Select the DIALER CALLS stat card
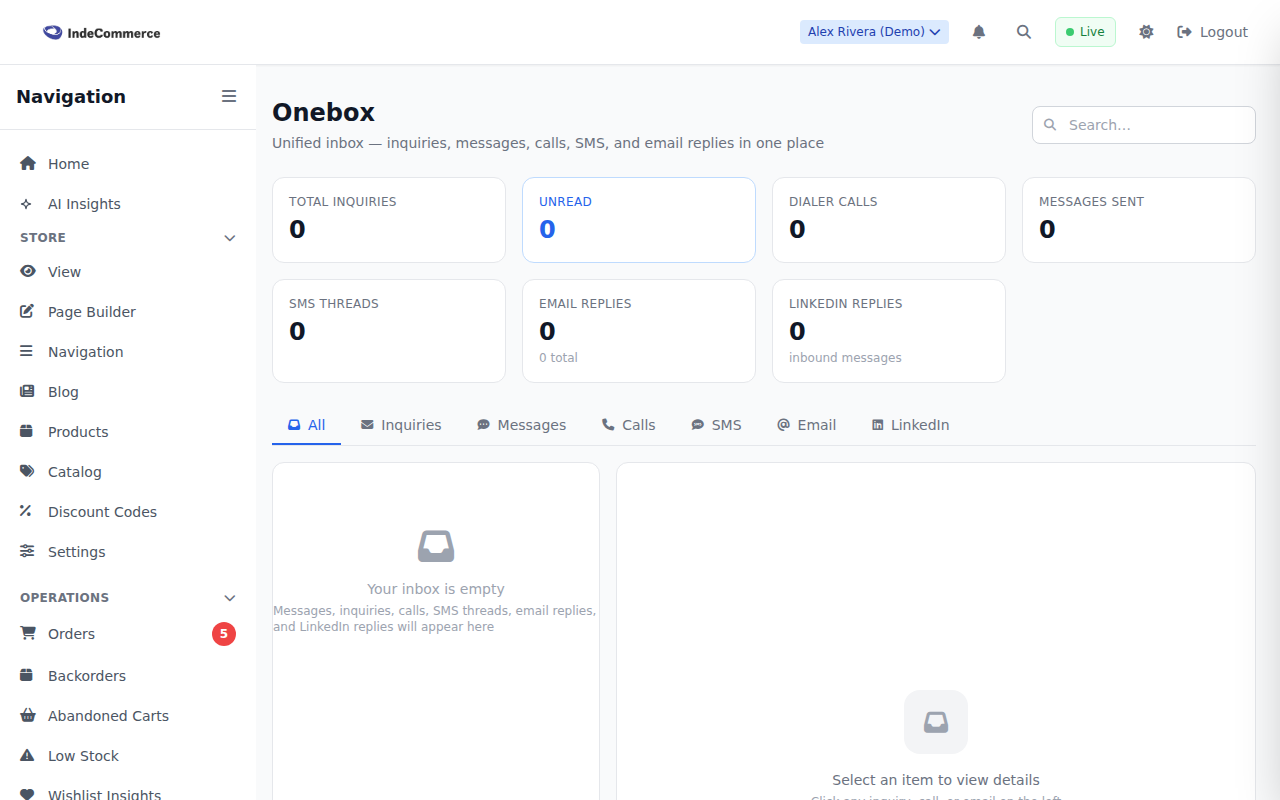Screen dimensions: 1280x800 click(x=889, y=220)
